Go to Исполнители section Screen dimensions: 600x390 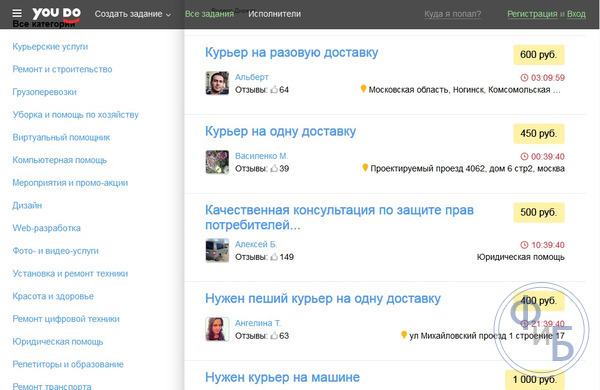pyautogui.click(x=274, y=14)
